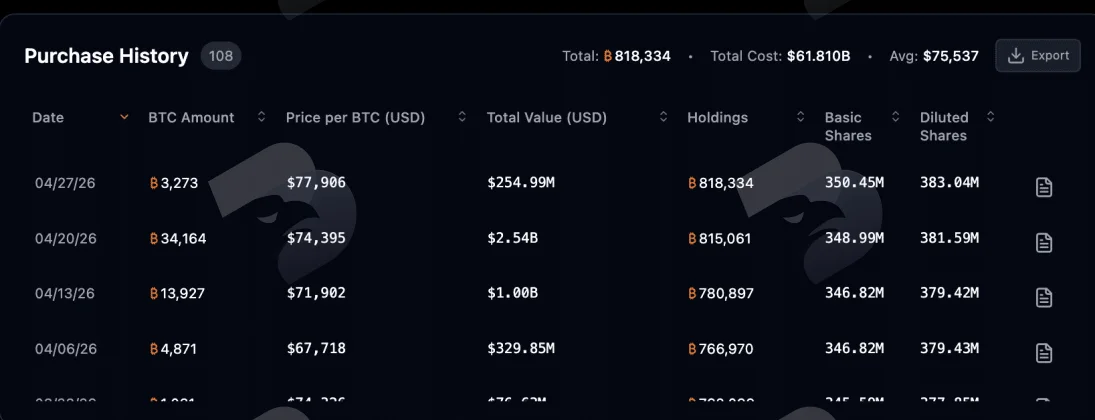Select the $2.54B total value cell
Viewport: 1095px width, 420px height.
point(513,238)
